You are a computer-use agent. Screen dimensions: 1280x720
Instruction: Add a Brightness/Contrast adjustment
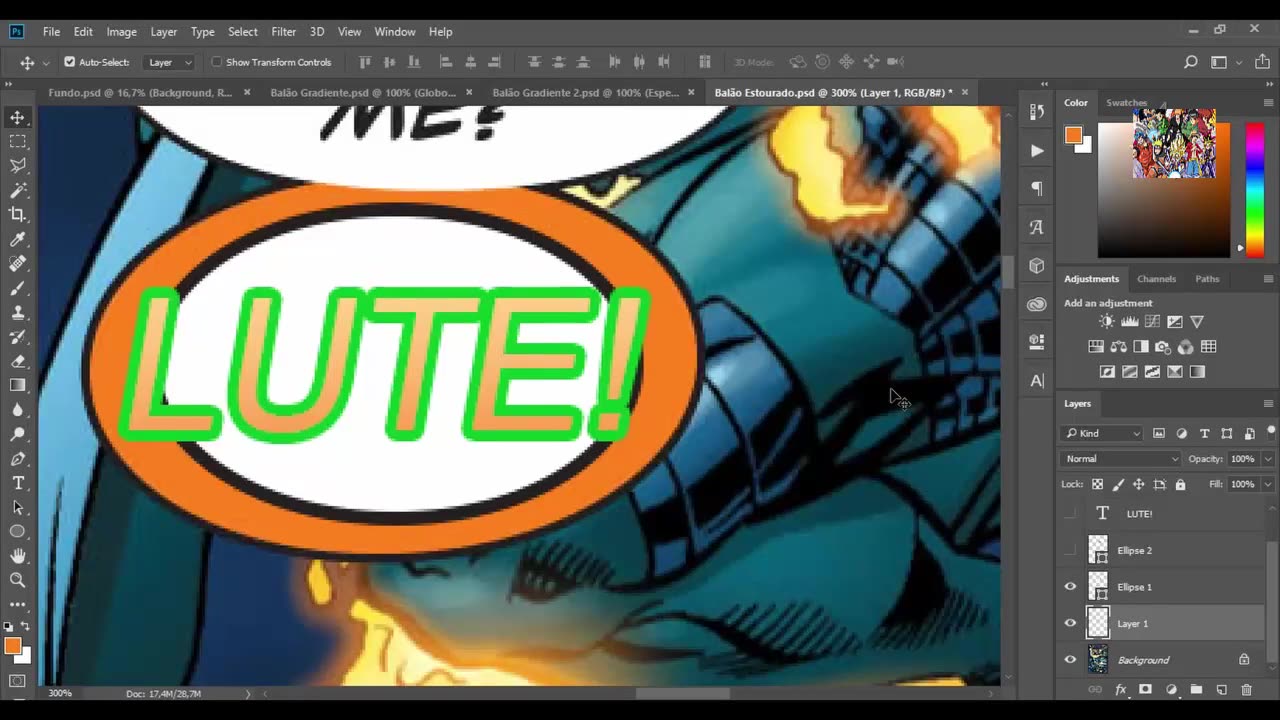pos(1106,321)
